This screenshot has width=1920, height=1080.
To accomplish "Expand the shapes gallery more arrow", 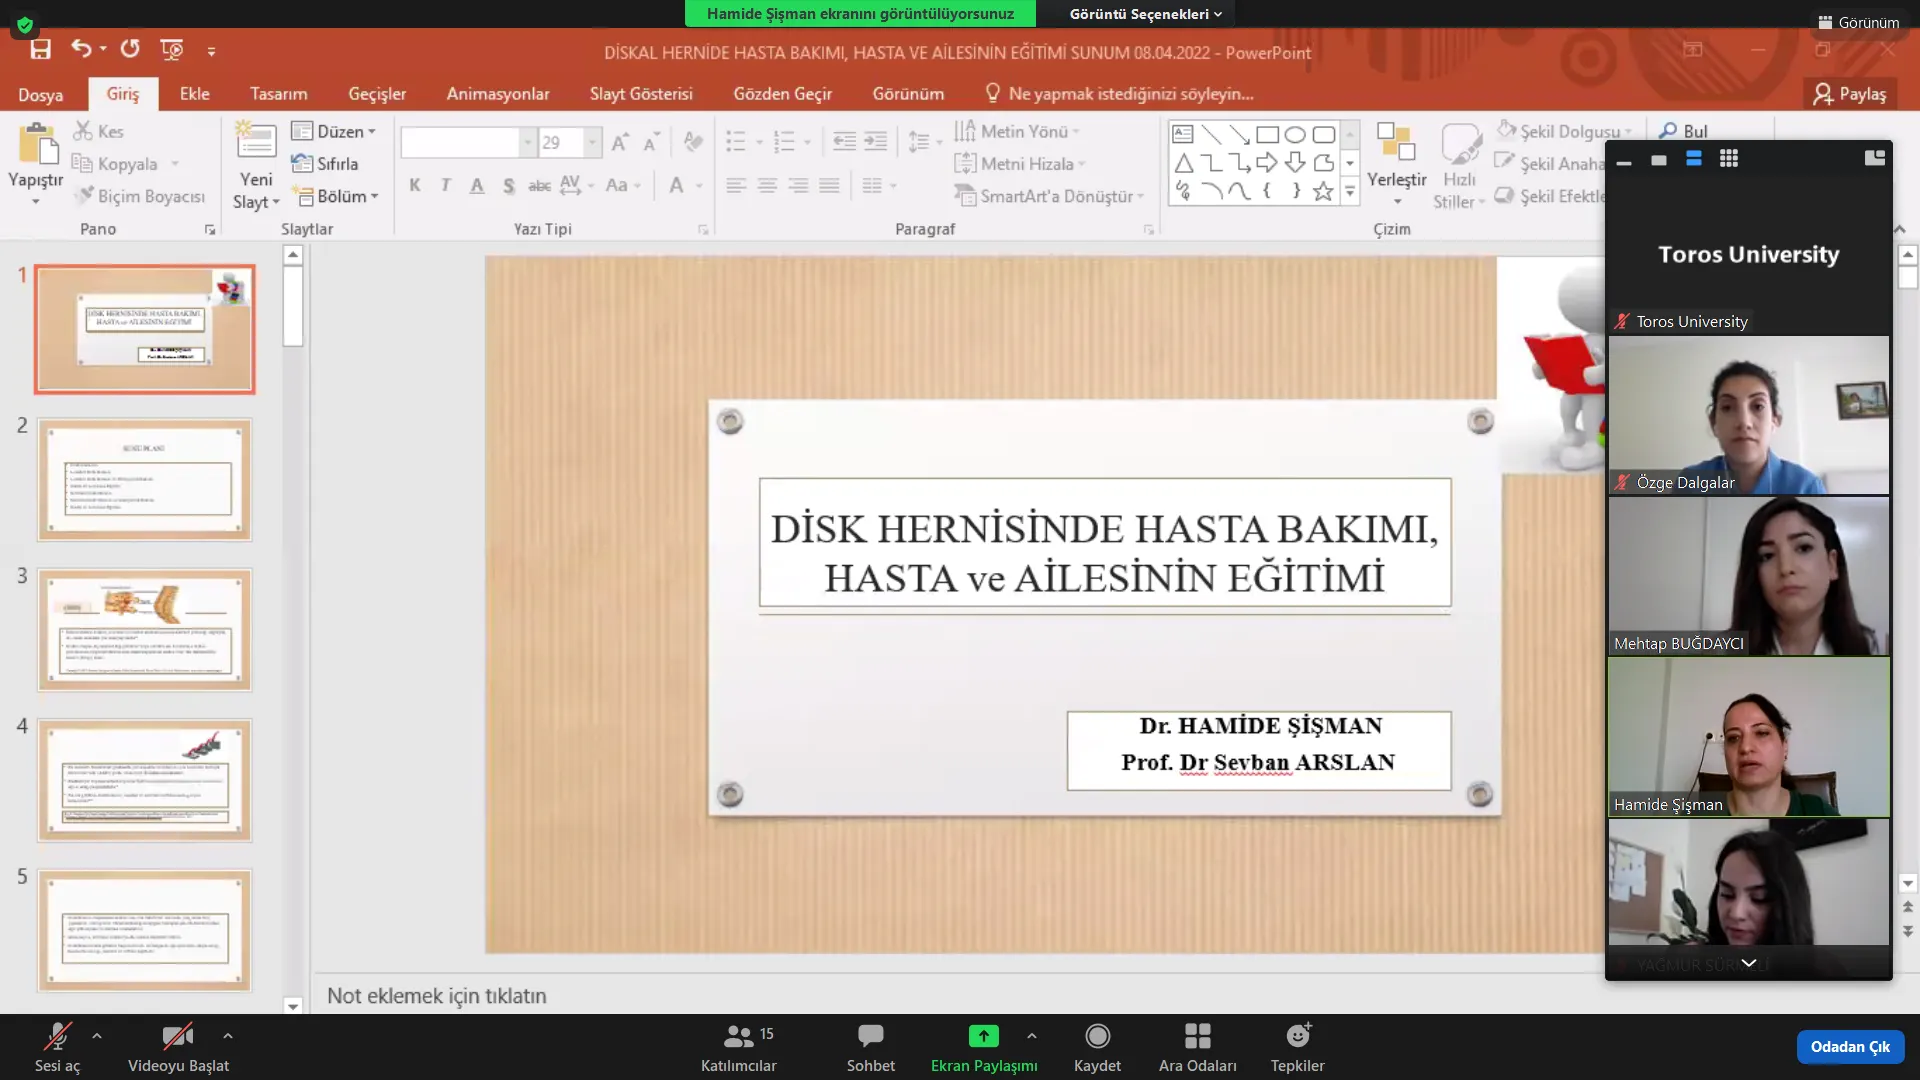I will 1350,192.
